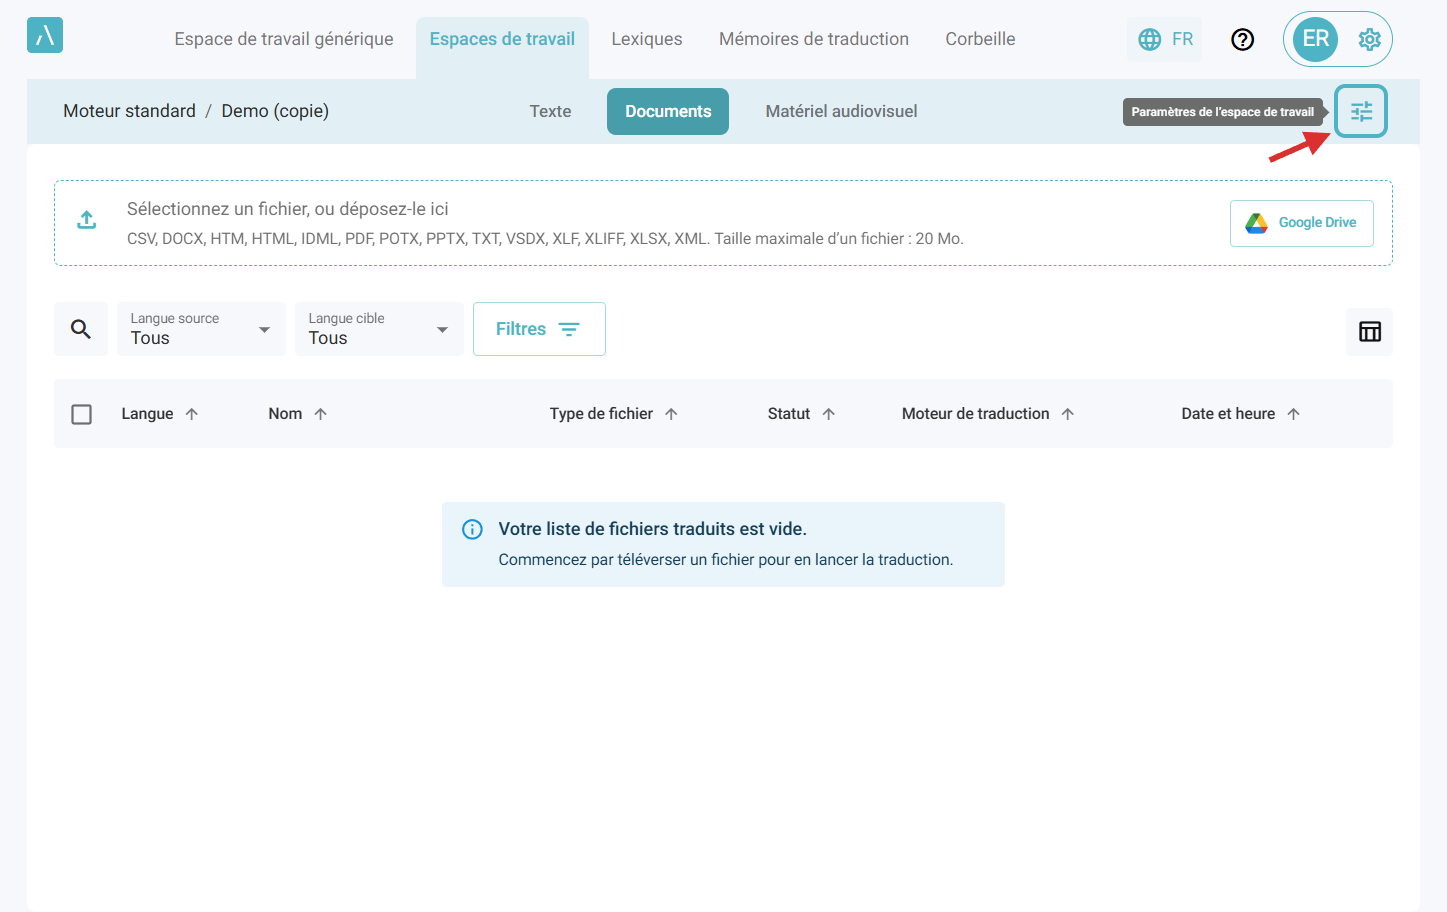Open workspace settings sliders icon
1447x912 pixels.
[x=1361, y=111]
